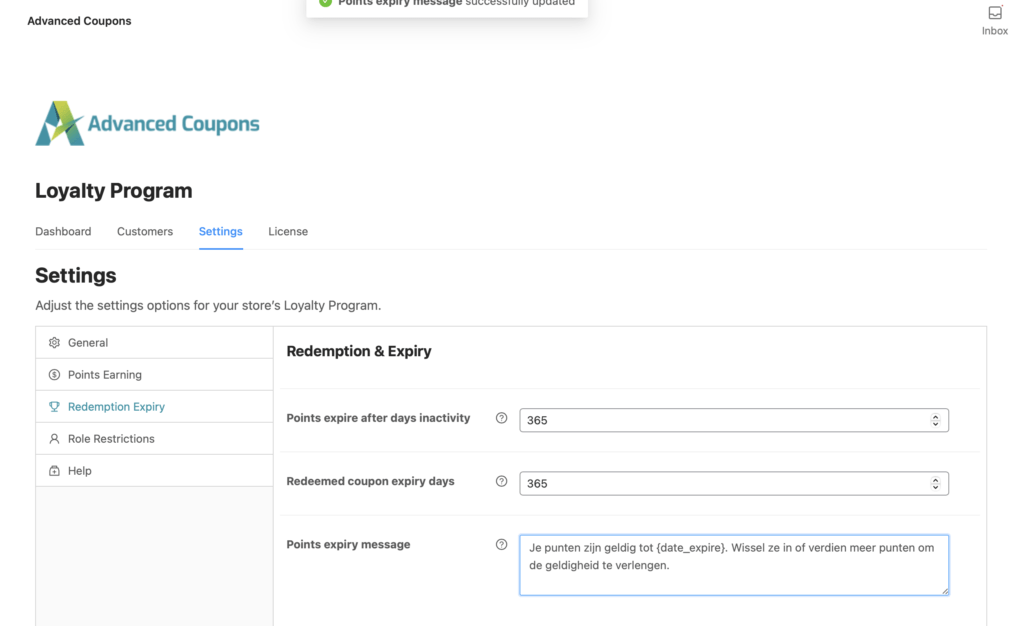Select the Settings tab
Screen dimensions: 1024x626
point(220,231)
